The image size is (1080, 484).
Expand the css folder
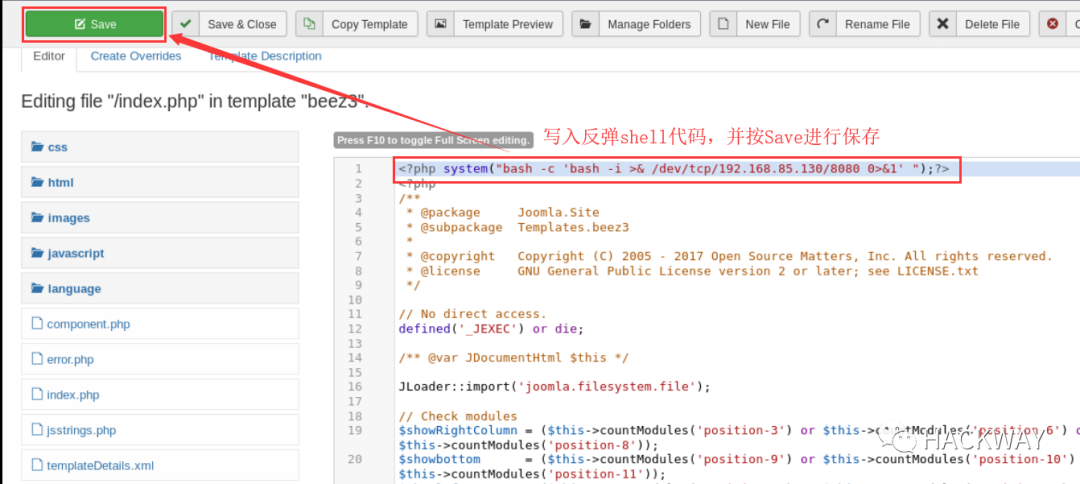pyautogui.click(x=160, y=147)
